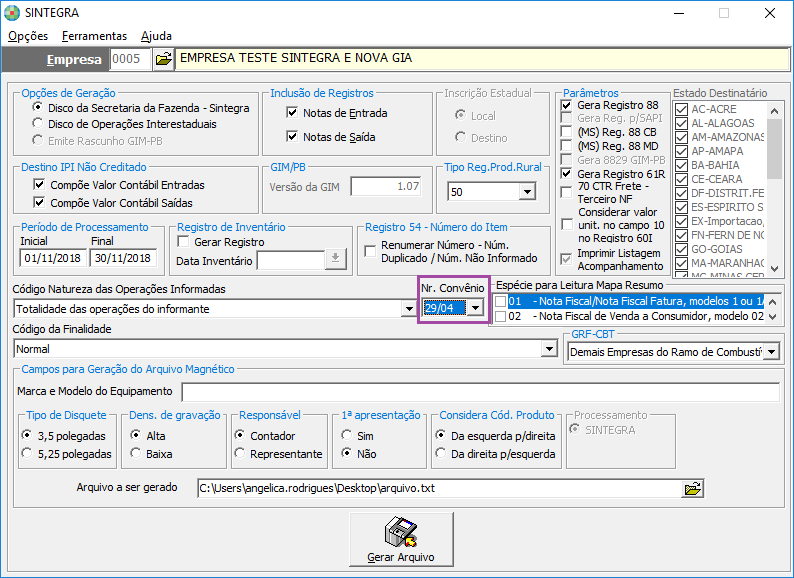Viewport: 794px width, 578px height.
Task: Enable 70 CTR Frete Terceiro NF checkbox
Action: pyautogui.click(x=567, y=192)
